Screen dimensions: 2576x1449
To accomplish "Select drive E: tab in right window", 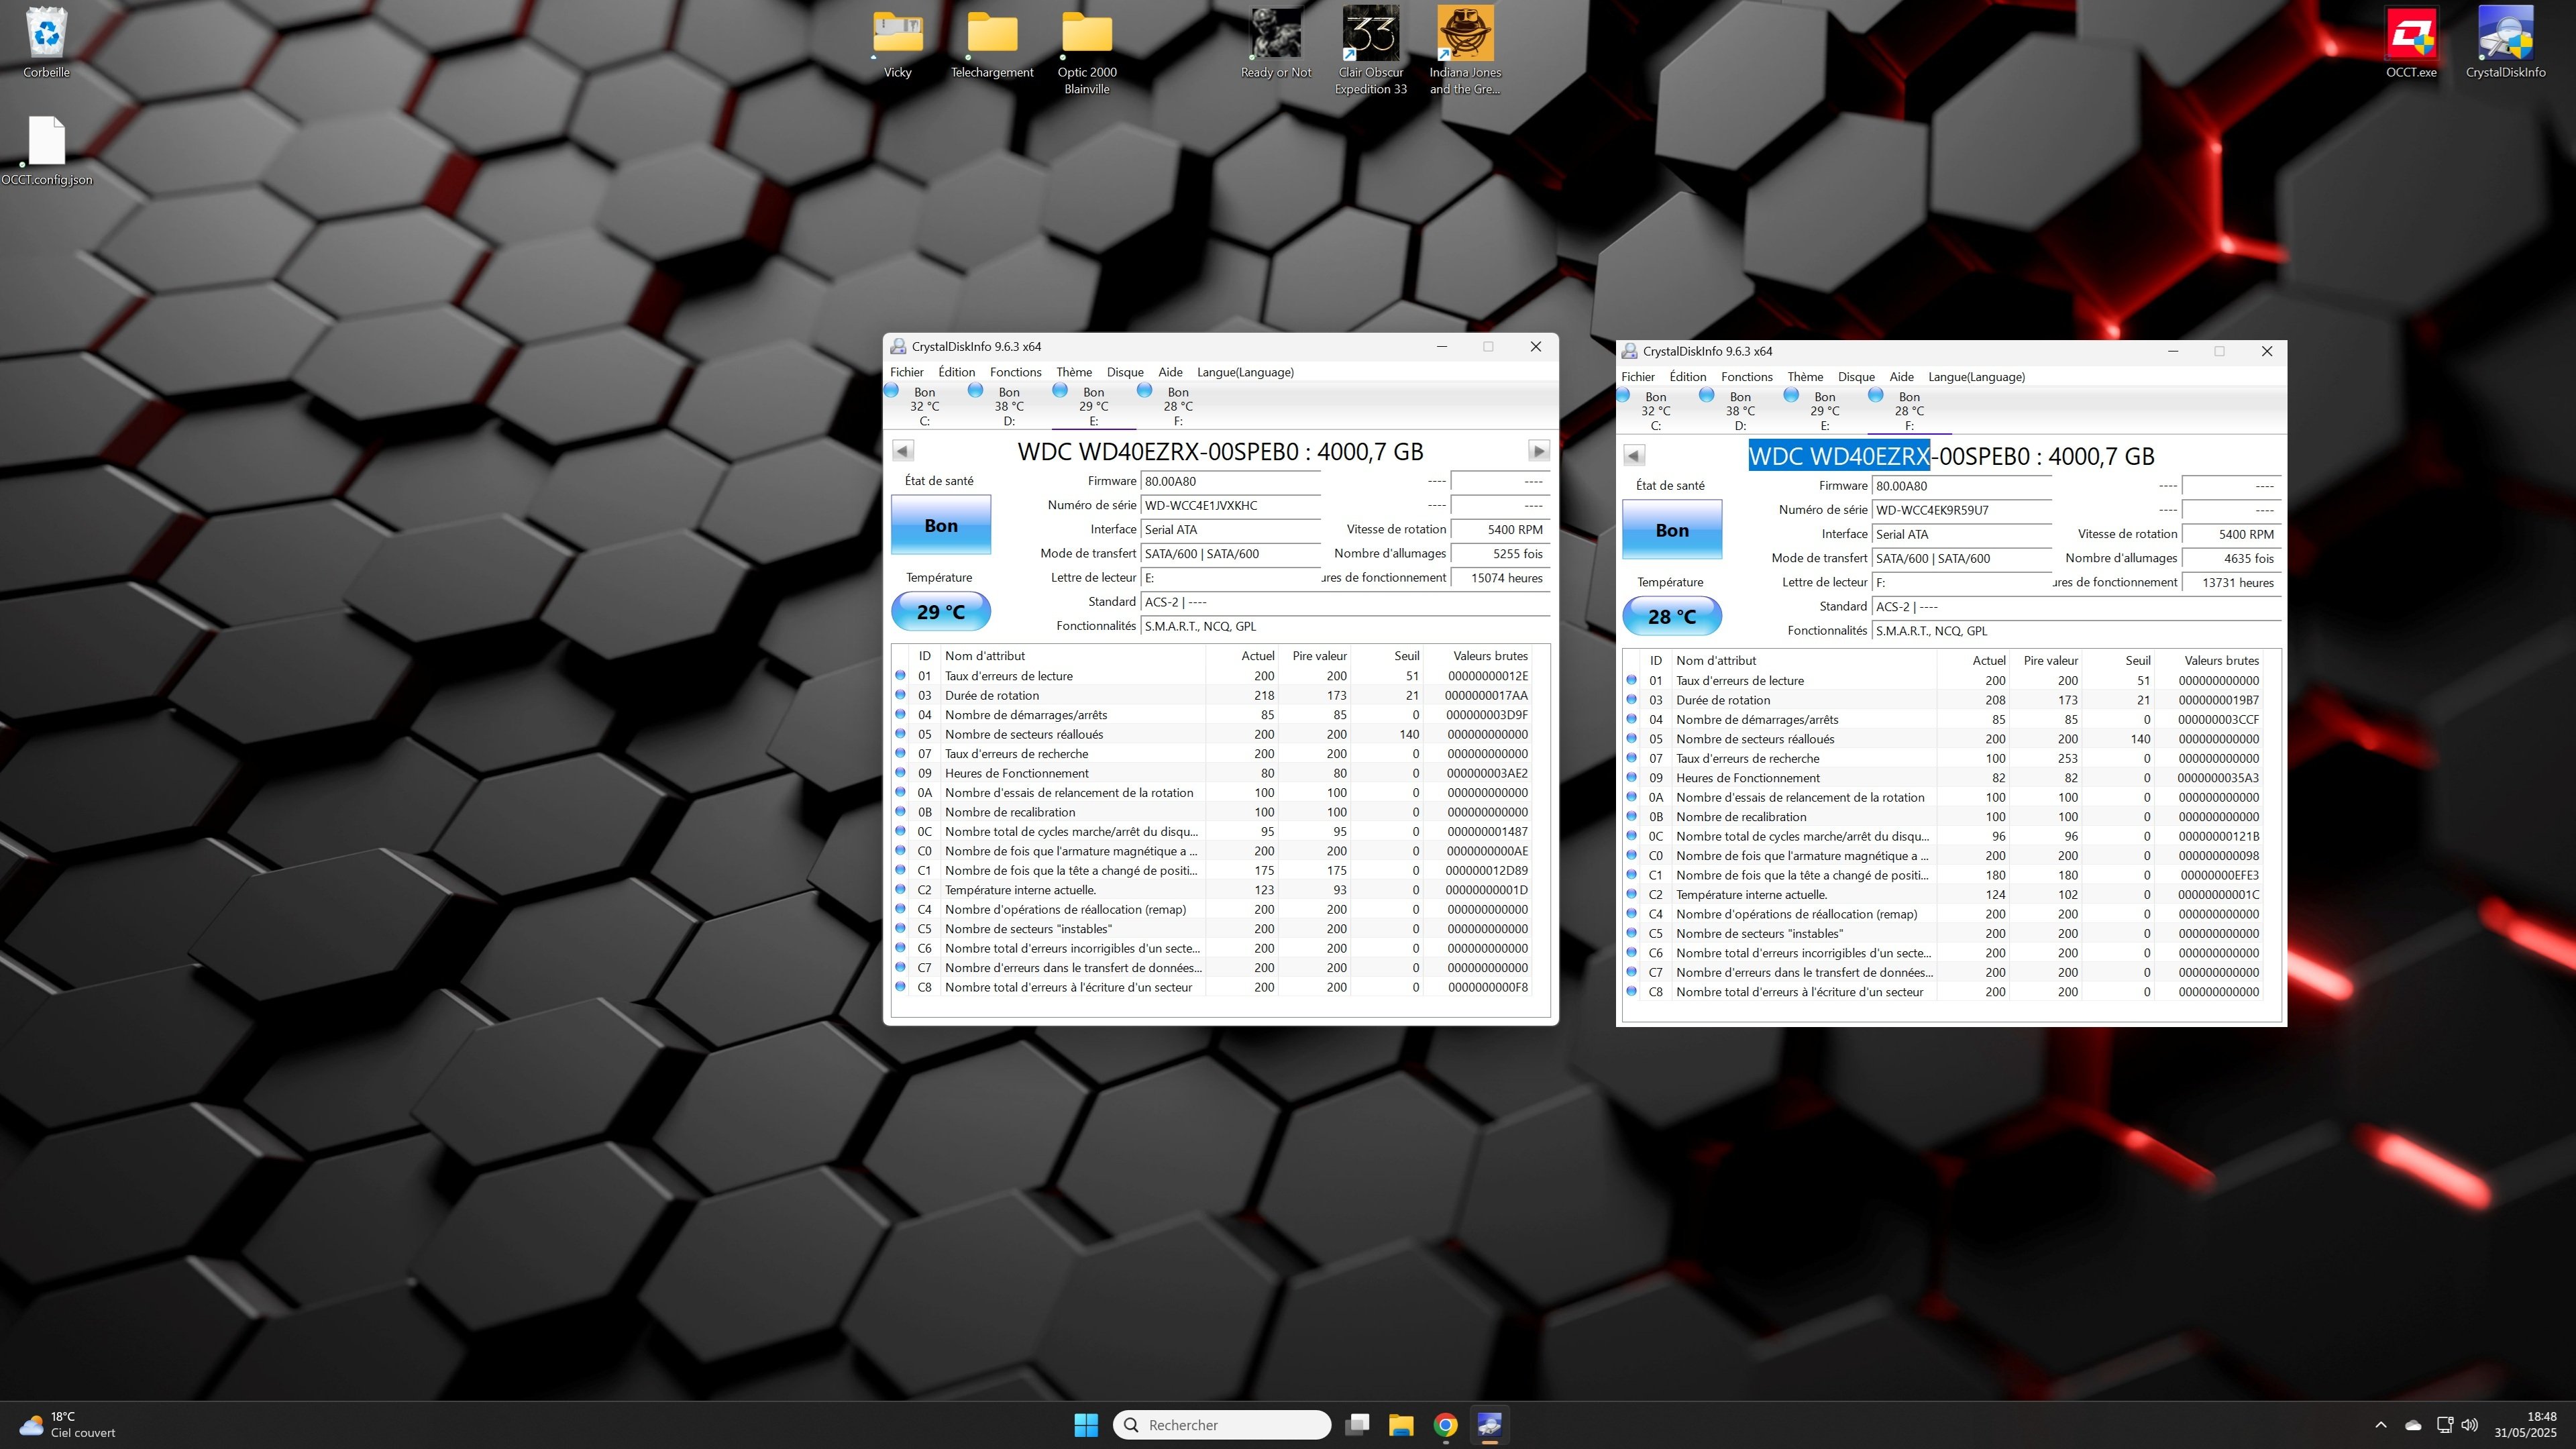I will (x=1824, y=411).
